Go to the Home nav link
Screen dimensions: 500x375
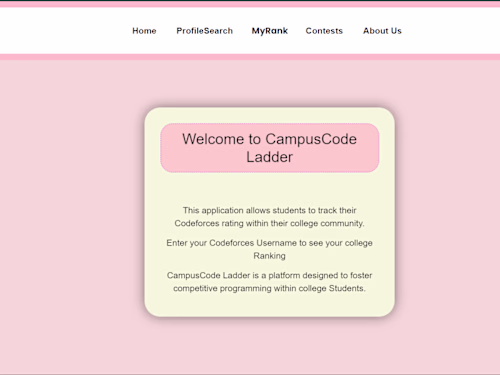(x=144, y=31)
